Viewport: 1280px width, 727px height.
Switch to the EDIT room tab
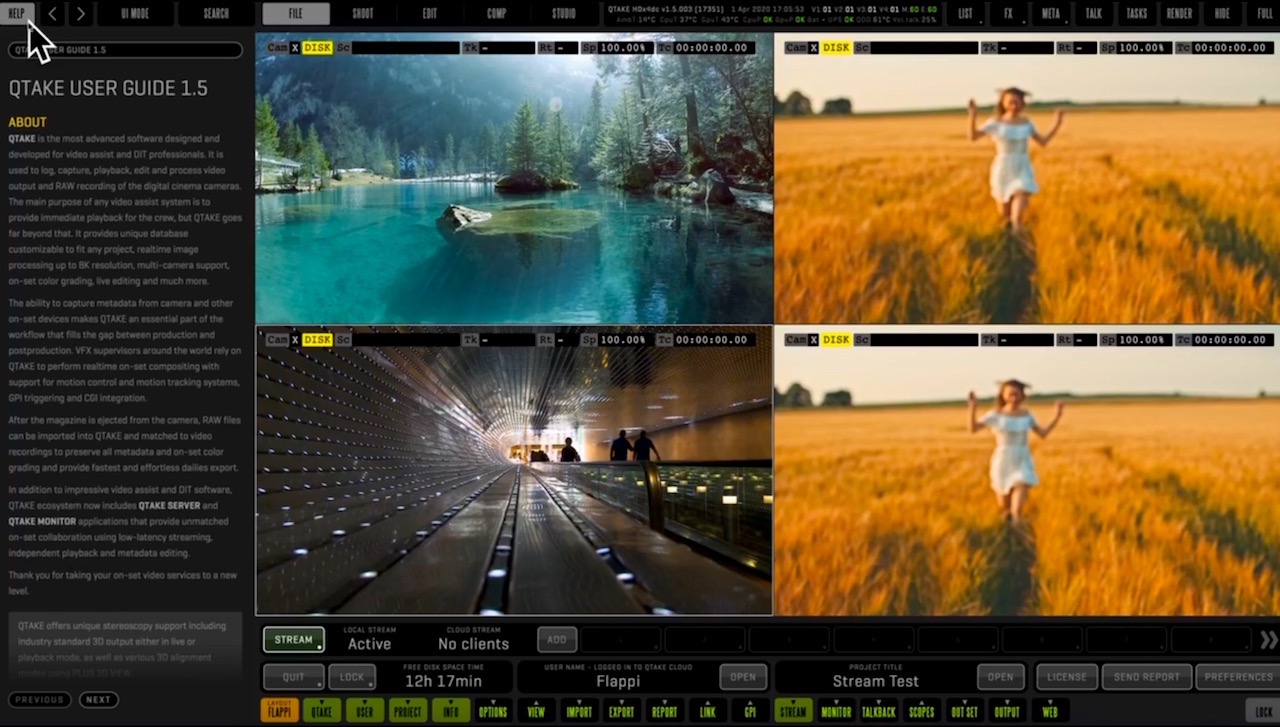click(x=430, y=14)
